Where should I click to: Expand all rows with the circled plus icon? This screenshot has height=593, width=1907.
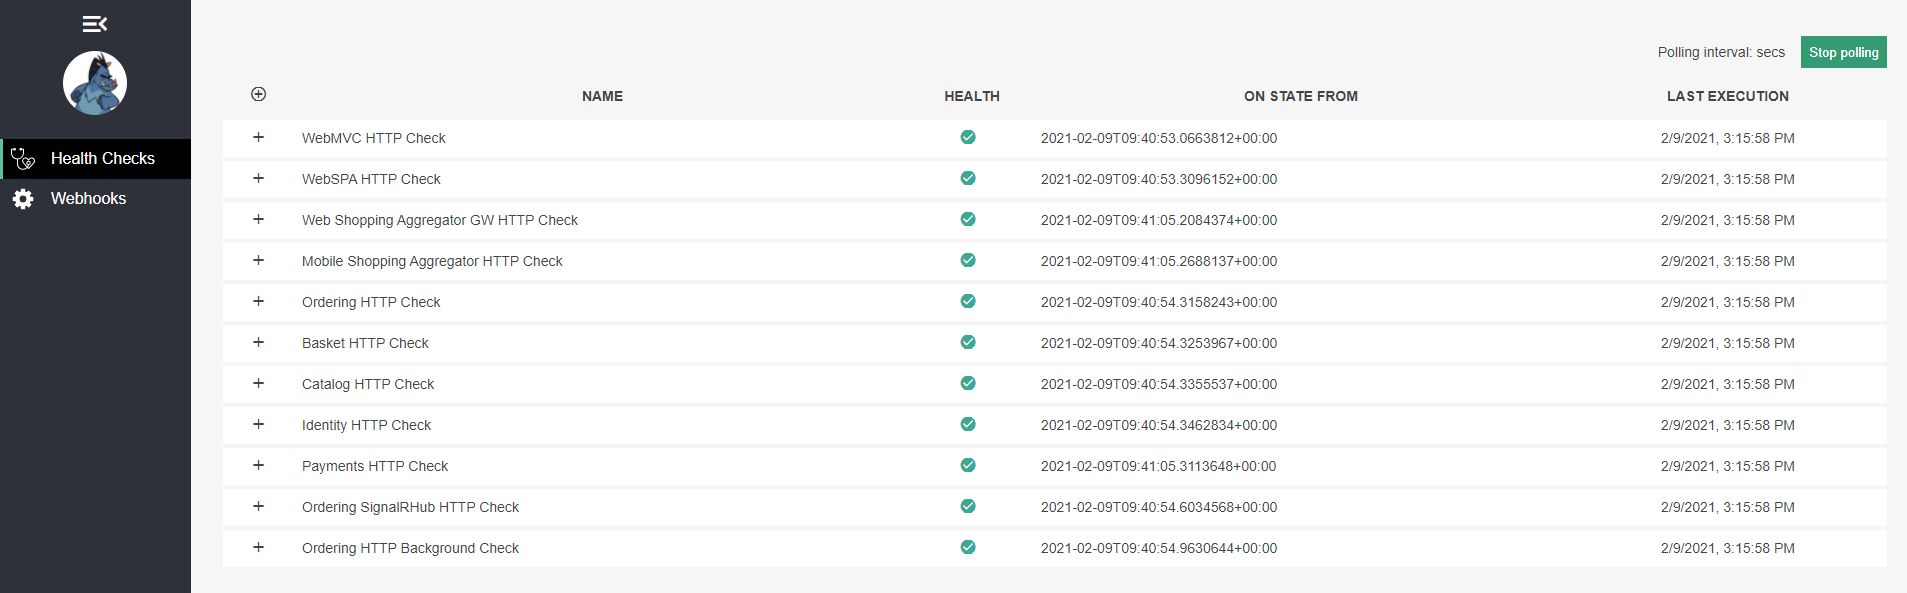[x=258, y=94]
